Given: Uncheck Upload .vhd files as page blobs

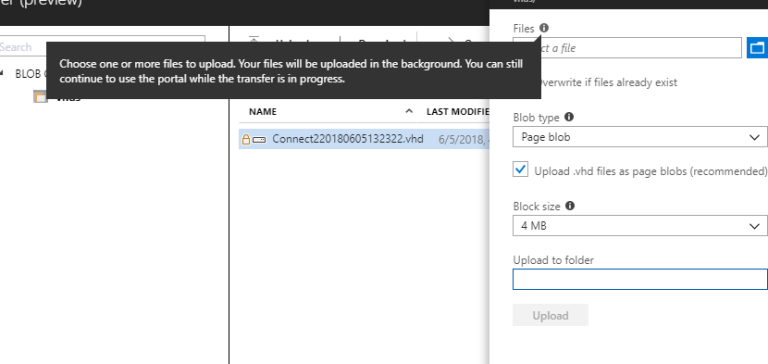Looking at the screenshot, I should (520, 170).
